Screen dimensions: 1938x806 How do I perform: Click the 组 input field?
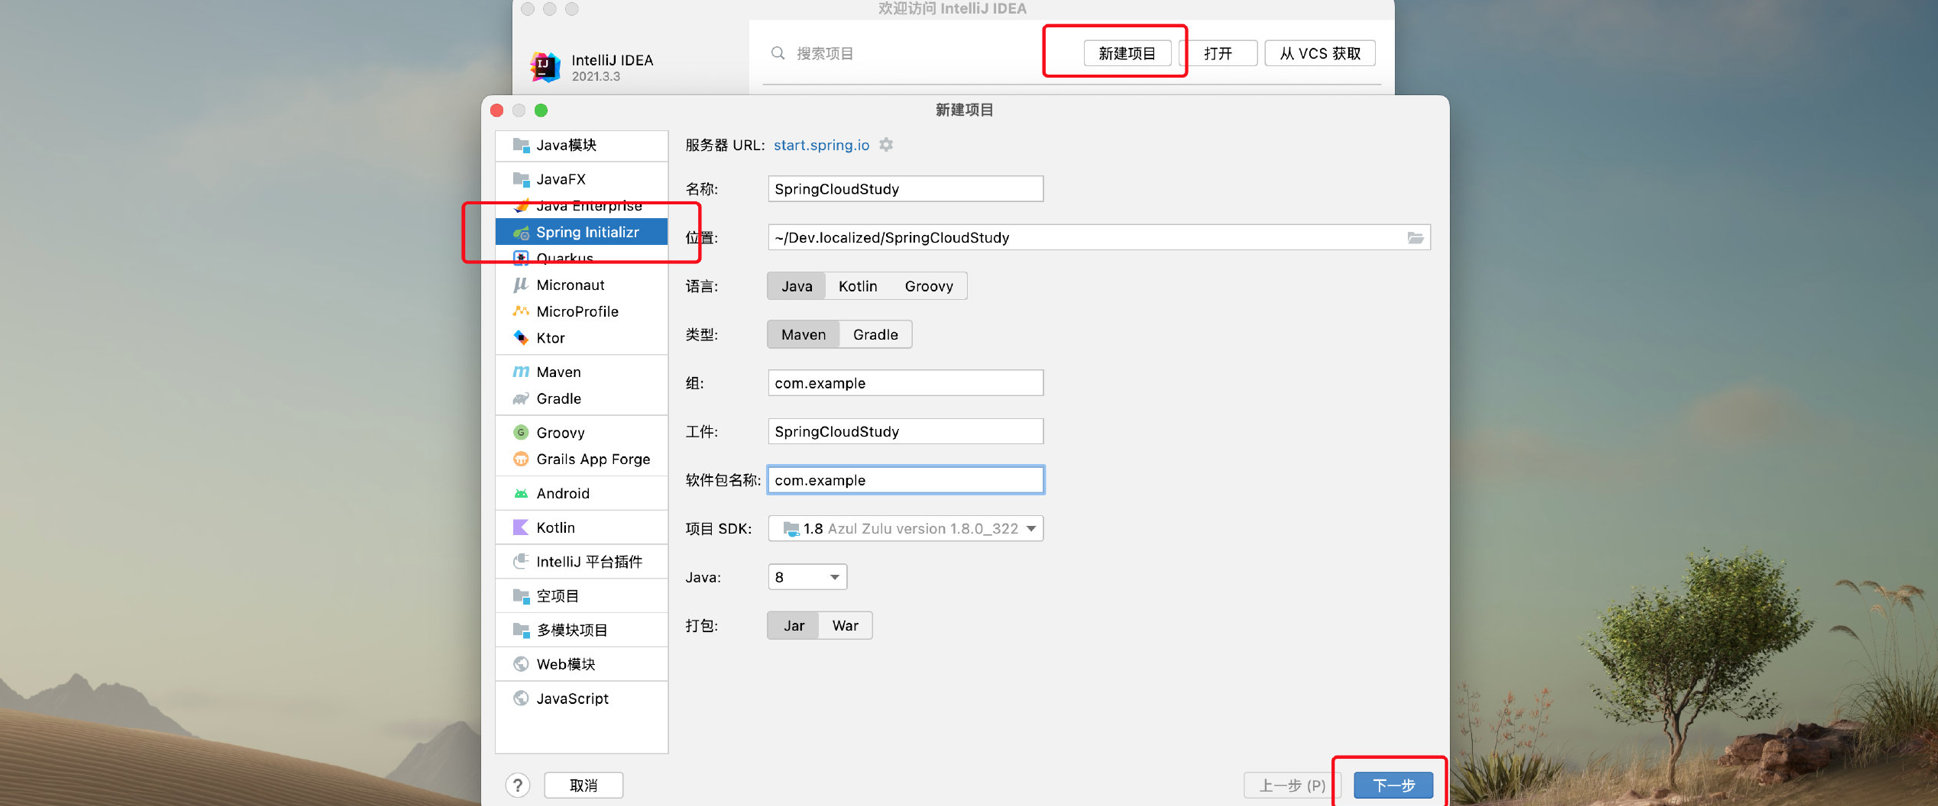click(x=906, y=383)
